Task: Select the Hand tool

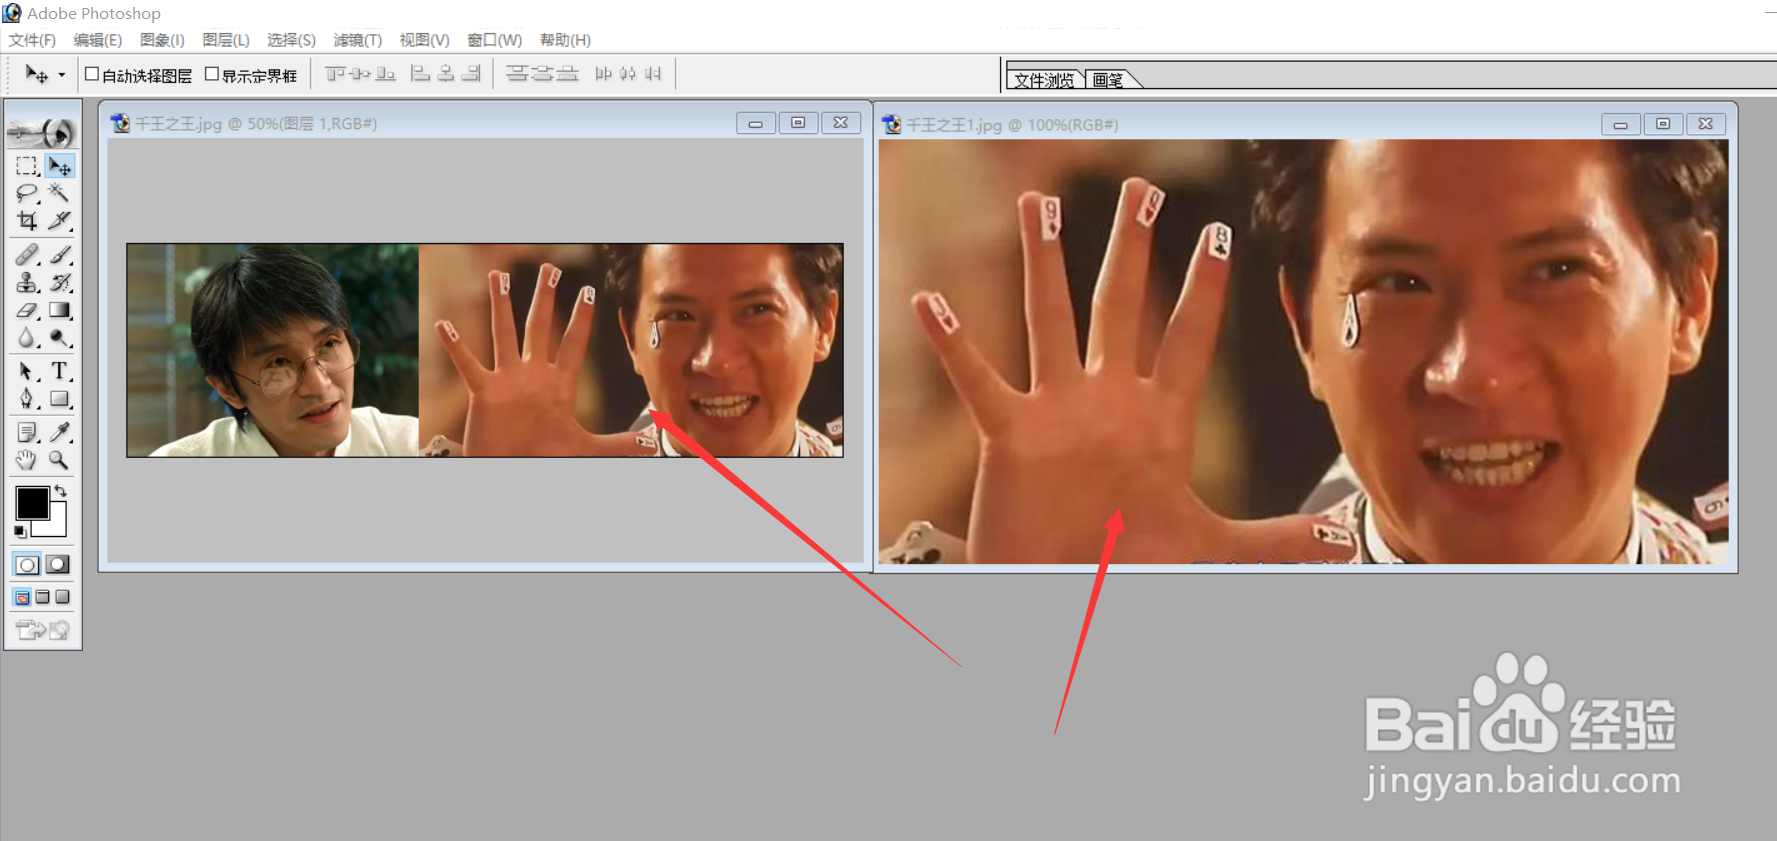Action: coord(27,460)
